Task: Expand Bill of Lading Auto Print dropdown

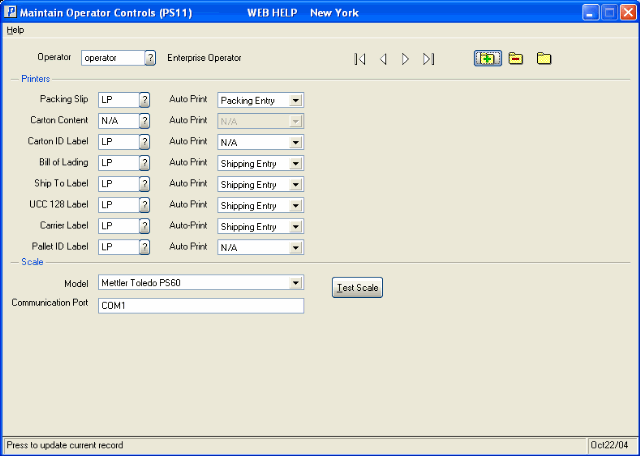Action: click(296, 163)
